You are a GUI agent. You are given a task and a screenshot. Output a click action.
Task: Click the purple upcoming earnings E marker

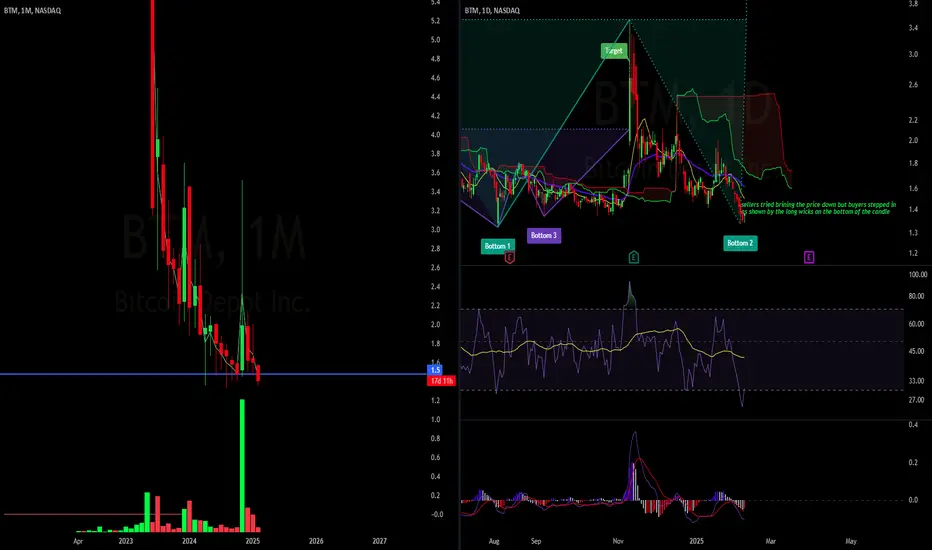point(809,257)
